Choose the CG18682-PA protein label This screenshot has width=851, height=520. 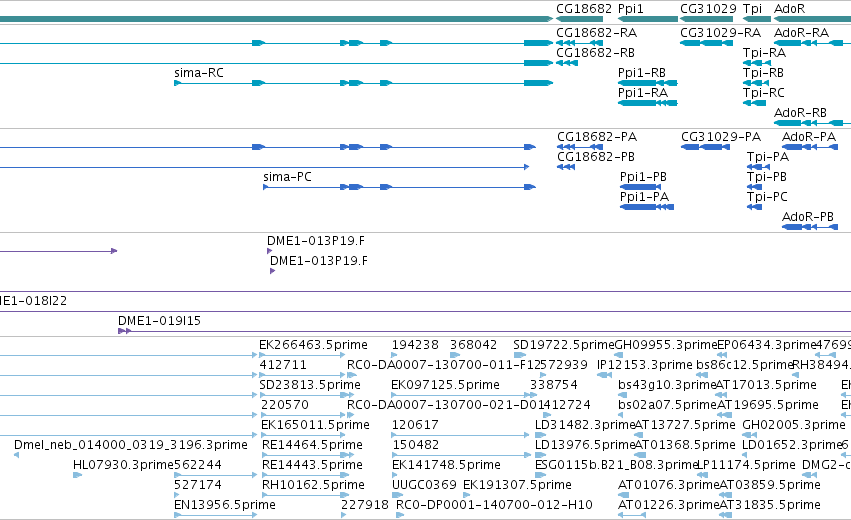pos(597,137)
